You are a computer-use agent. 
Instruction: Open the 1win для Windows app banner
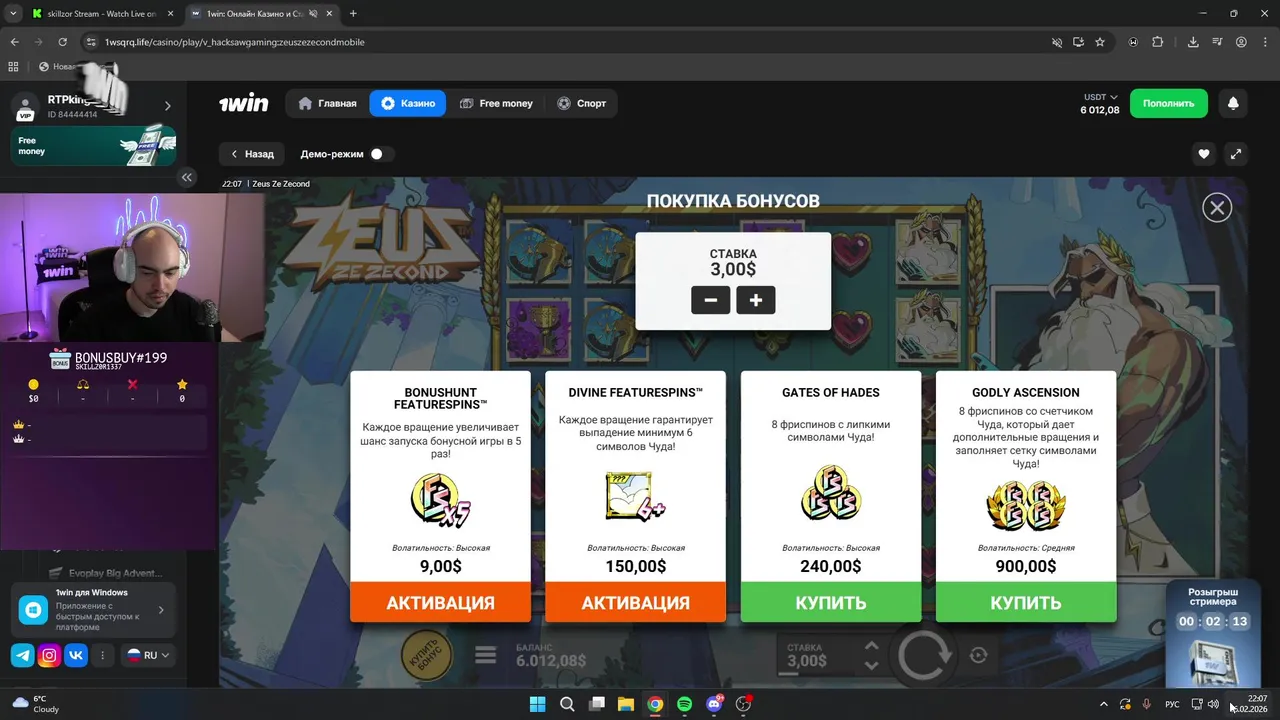pos(94,609)
